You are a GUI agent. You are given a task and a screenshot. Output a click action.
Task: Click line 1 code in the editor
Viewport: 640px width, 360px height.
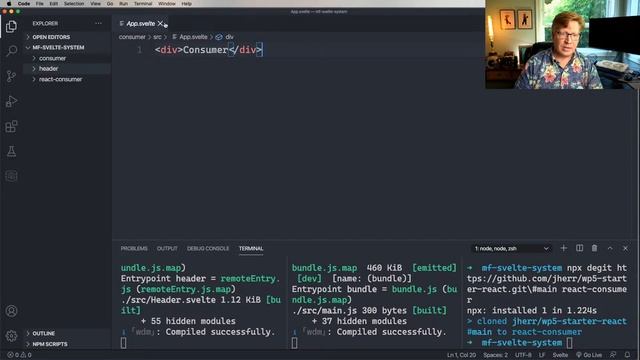click(209, 50)
